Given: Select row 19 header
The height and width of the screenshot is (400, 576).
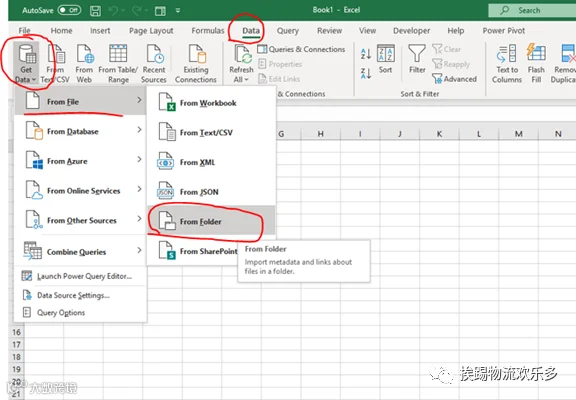Looking at the screenshot, I should [x=16, y=369].
